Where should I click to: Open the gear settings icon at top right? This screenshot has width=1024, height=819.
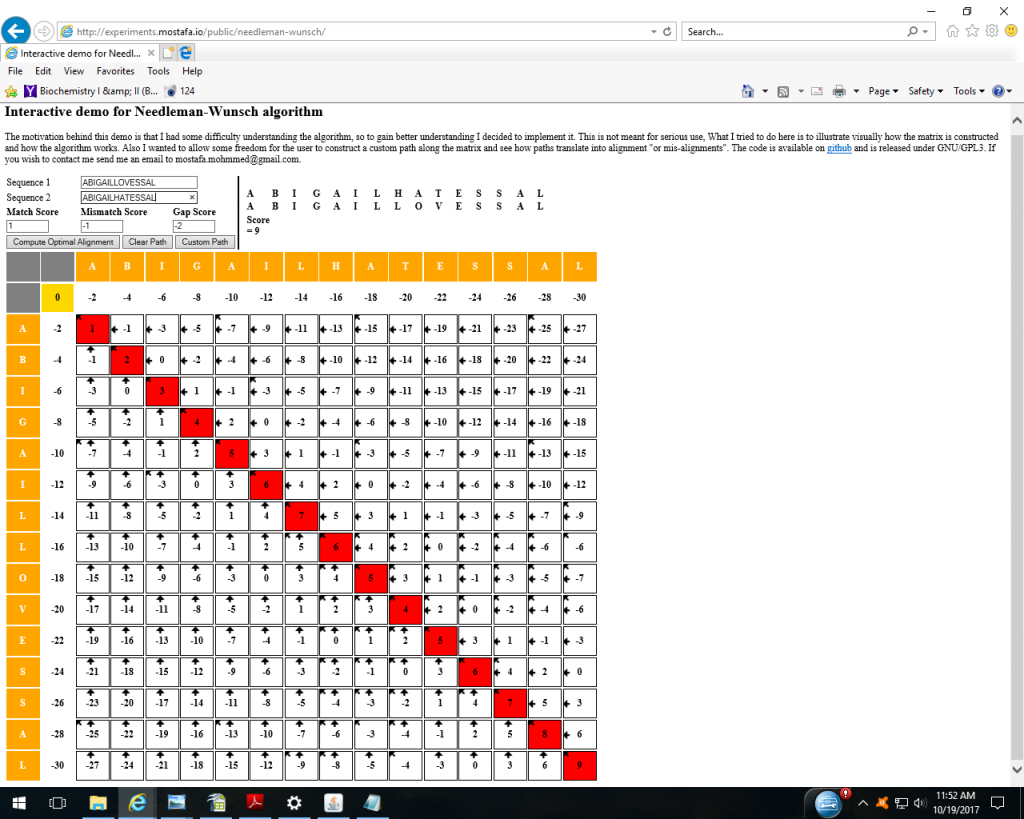click(x=992, y=31)
